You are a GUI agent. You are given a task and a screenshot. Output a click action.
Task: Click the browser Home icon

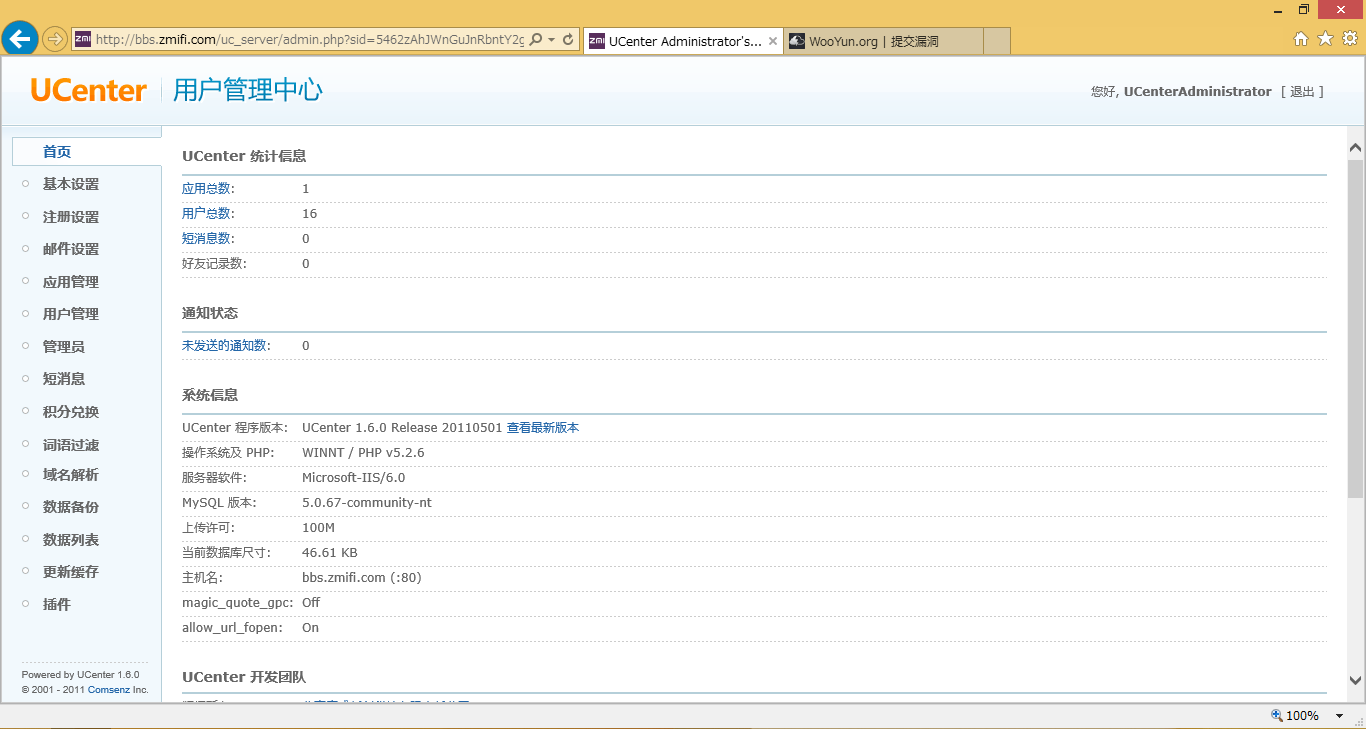pyautogui.click(x=1301, y=39)
